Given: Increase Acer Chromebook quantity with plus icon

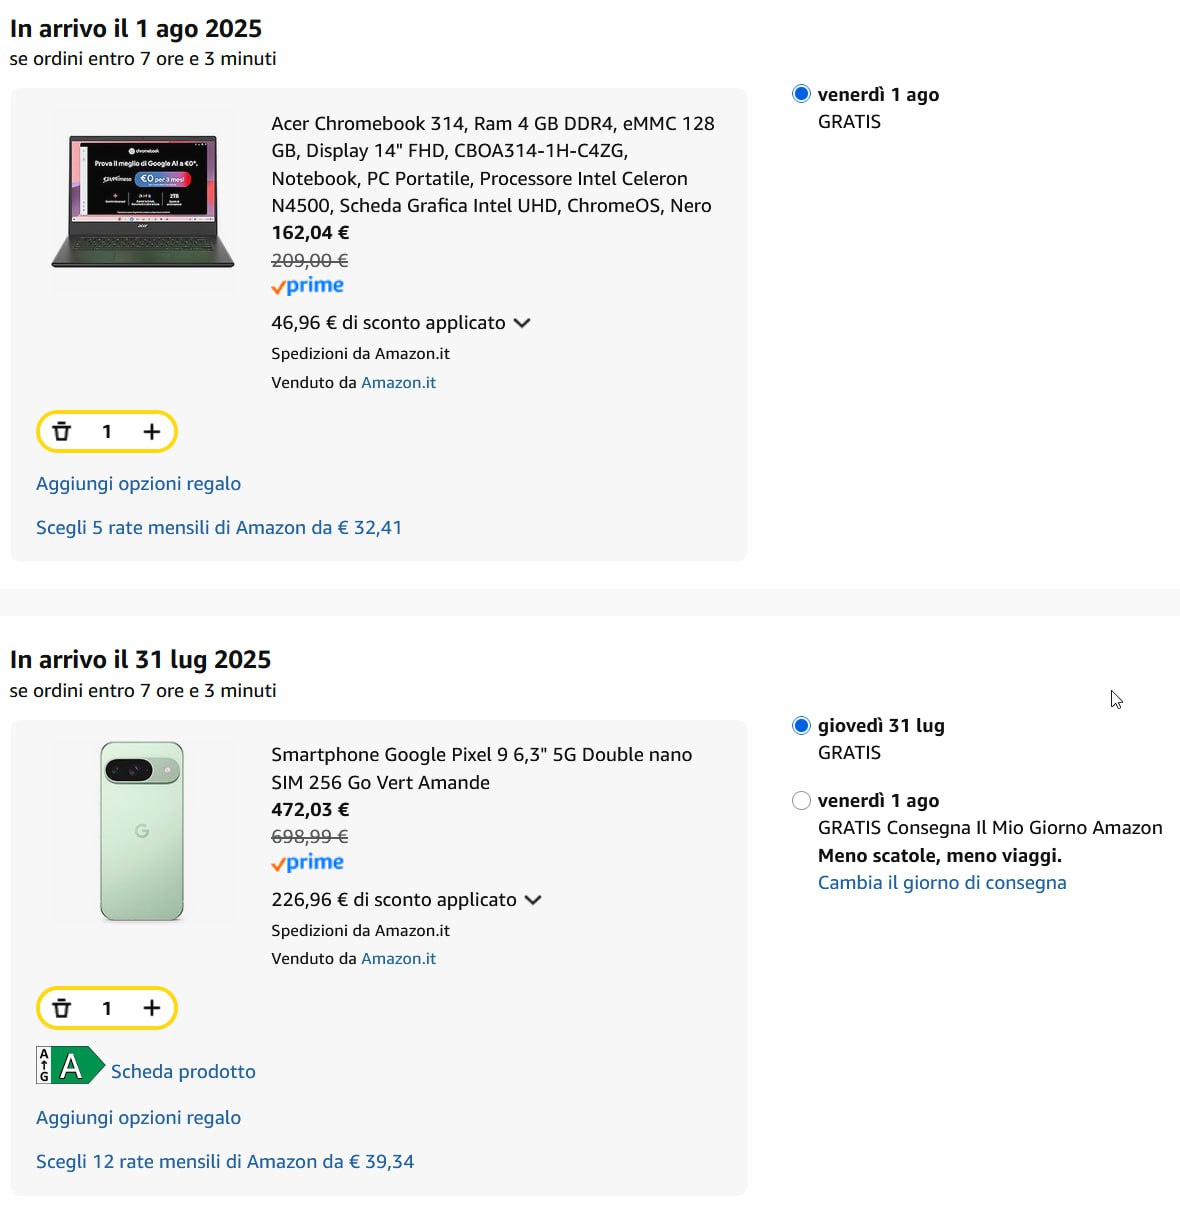Looking at the screenshot, I should click(151, 432).
